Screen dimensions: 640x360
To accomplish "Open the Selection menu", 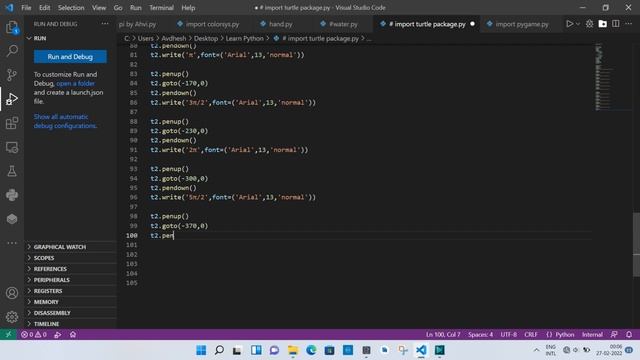I will tap(71, 8).
